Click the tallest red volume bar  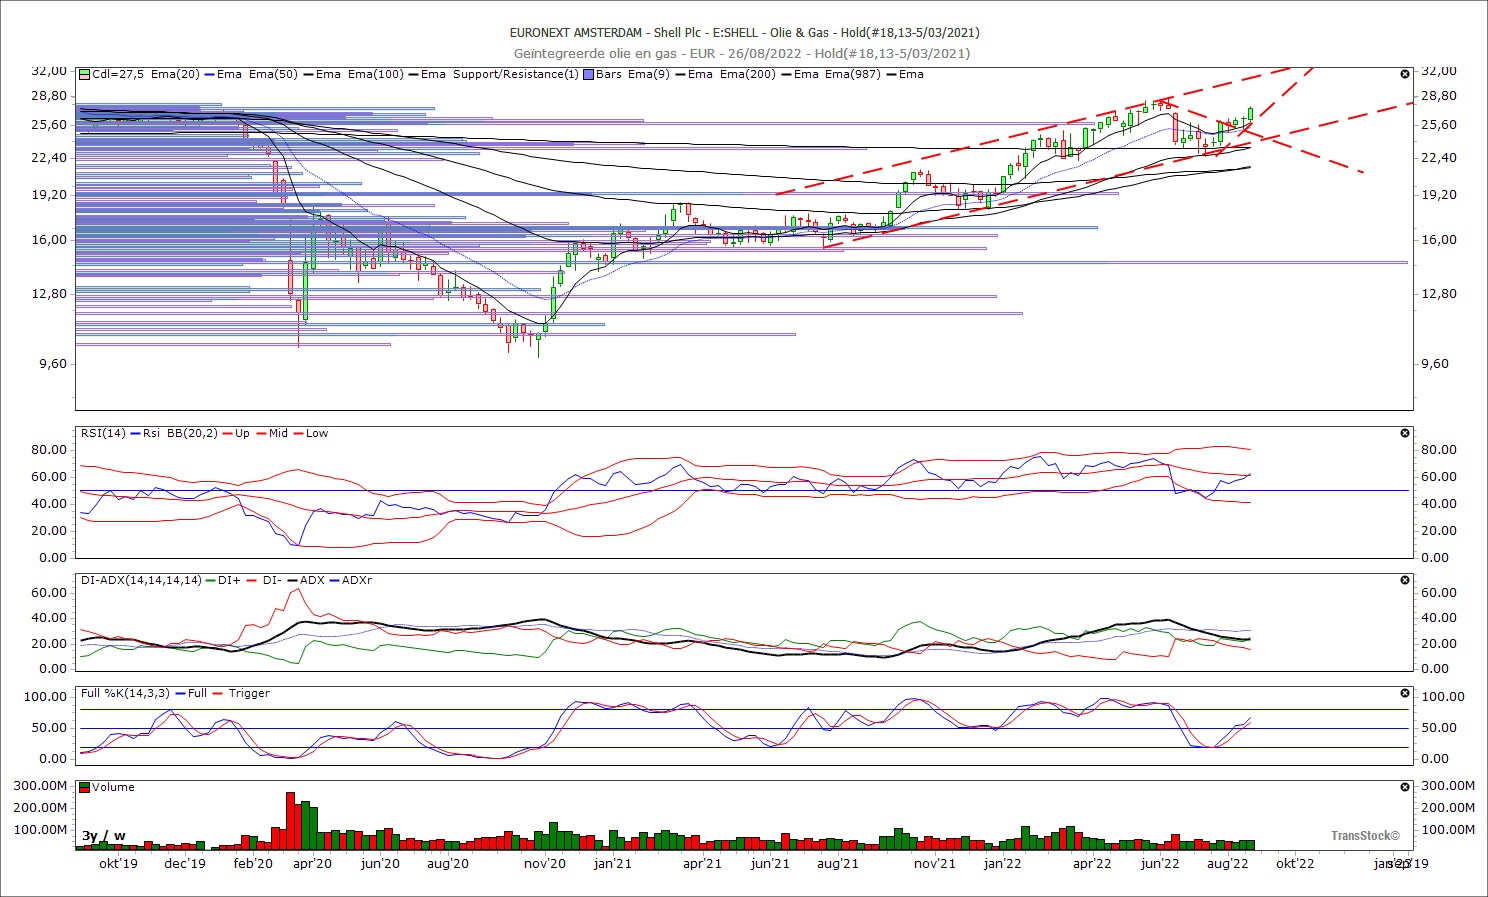point(291,820)
